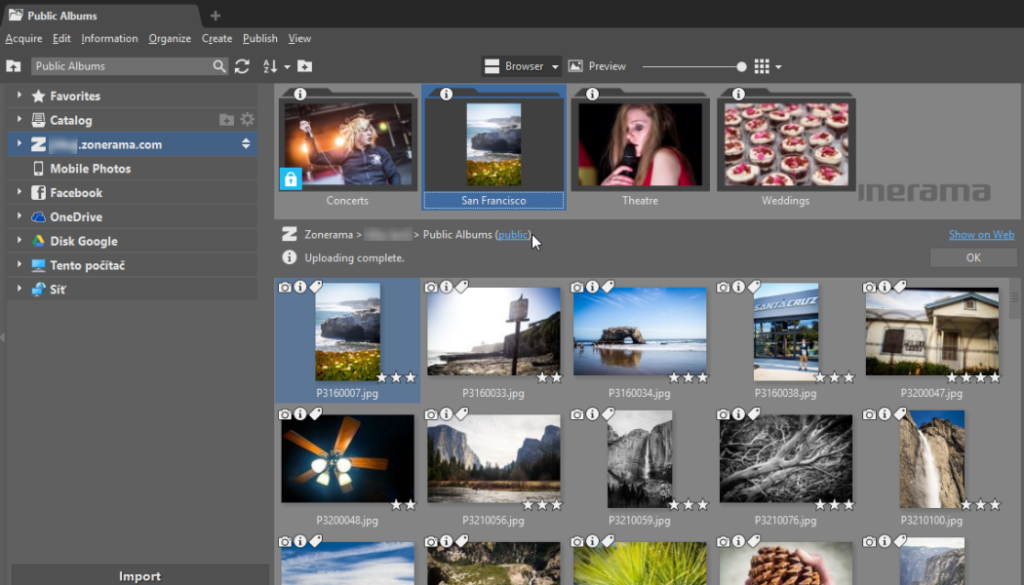Open the Information menu
The image size is (1024, 585).
click(110, 39)
